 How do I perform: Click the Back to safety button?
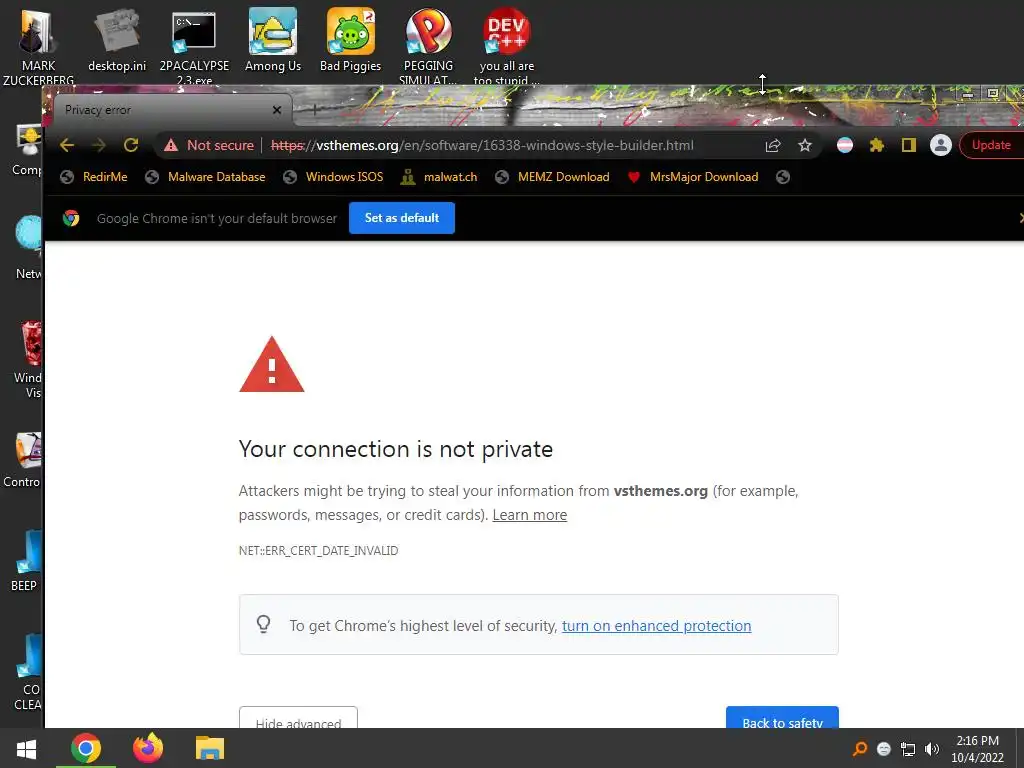782,718
